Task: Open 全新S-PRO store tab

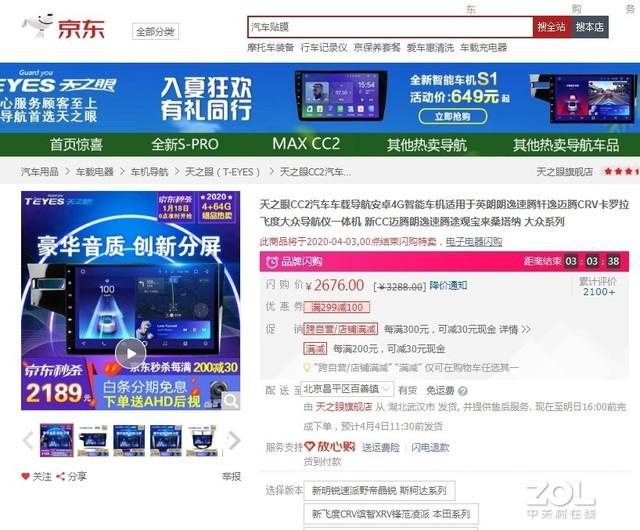Action: click(185, 145)
